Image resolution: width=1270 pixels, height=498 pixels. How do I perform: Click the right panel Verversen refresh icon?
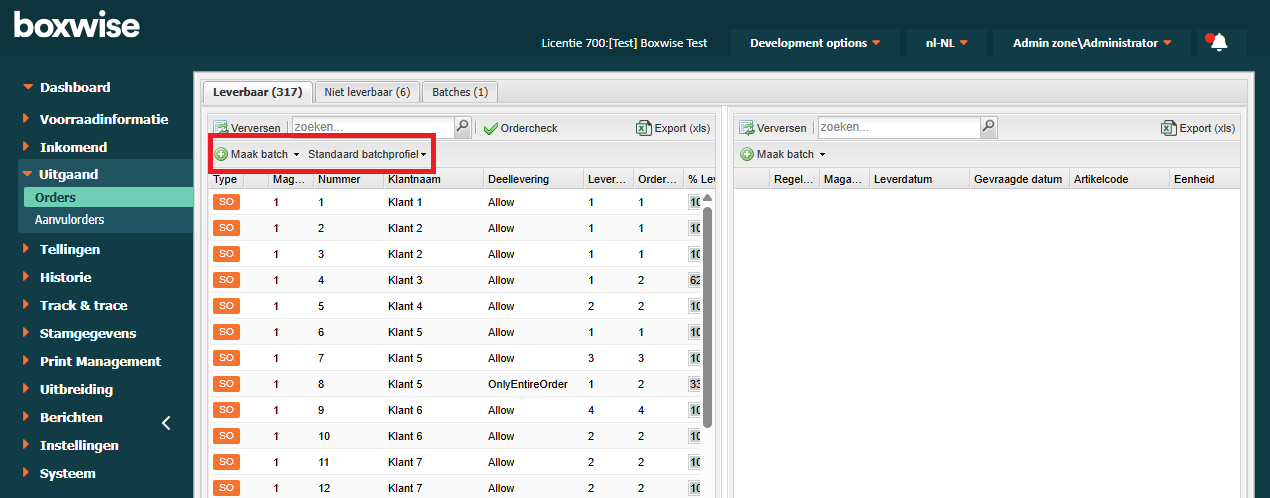coord(747,128)
